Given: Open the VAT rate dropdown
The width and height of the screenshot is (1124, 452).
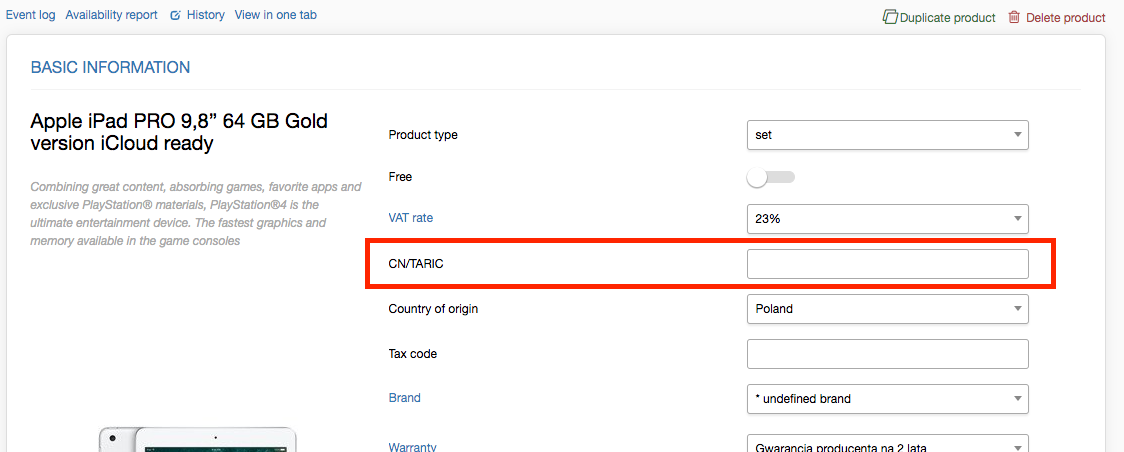Looking at the screenshot, I should click(887, 219).
